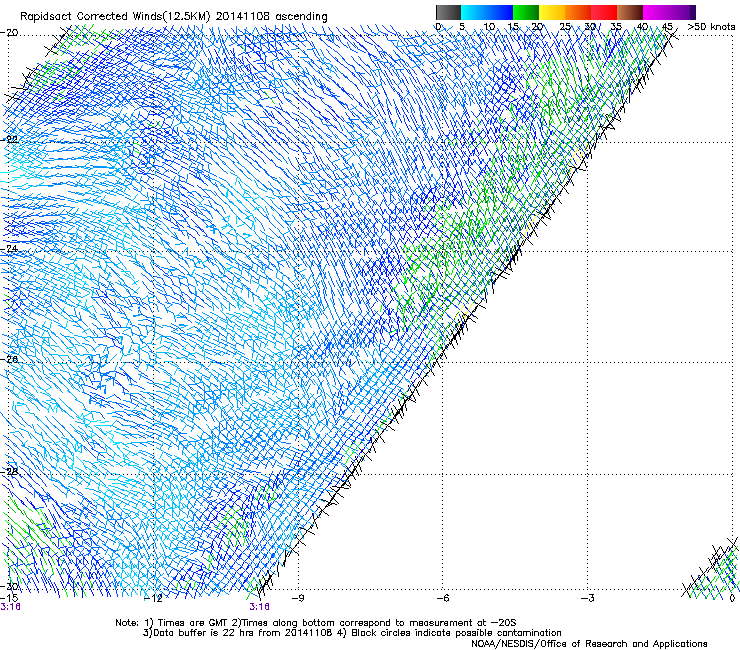Click 'Black circles indicate possible contamination' note
The image size is (740, 650).
[456, 633]
